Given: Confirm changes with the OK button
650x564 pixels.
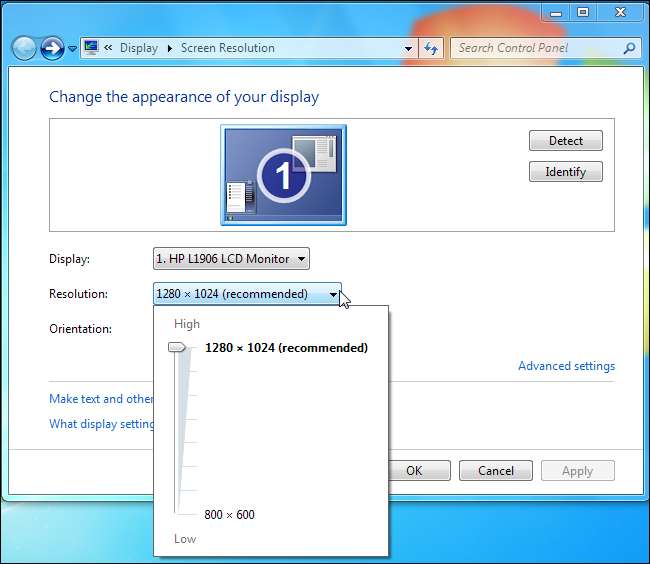Looking at the screenshot, I should pyautogui.click(x=414, y=471).
